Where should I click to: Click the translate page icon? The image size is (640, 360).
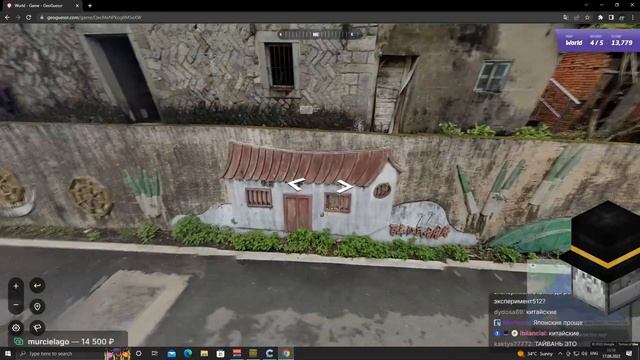[565, 18]
